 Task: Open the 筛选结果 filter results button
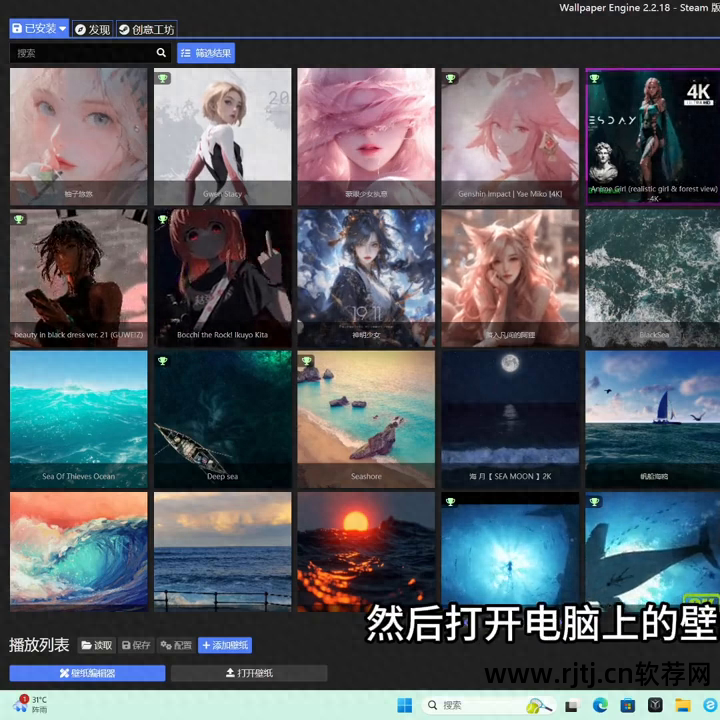point(206,53)
